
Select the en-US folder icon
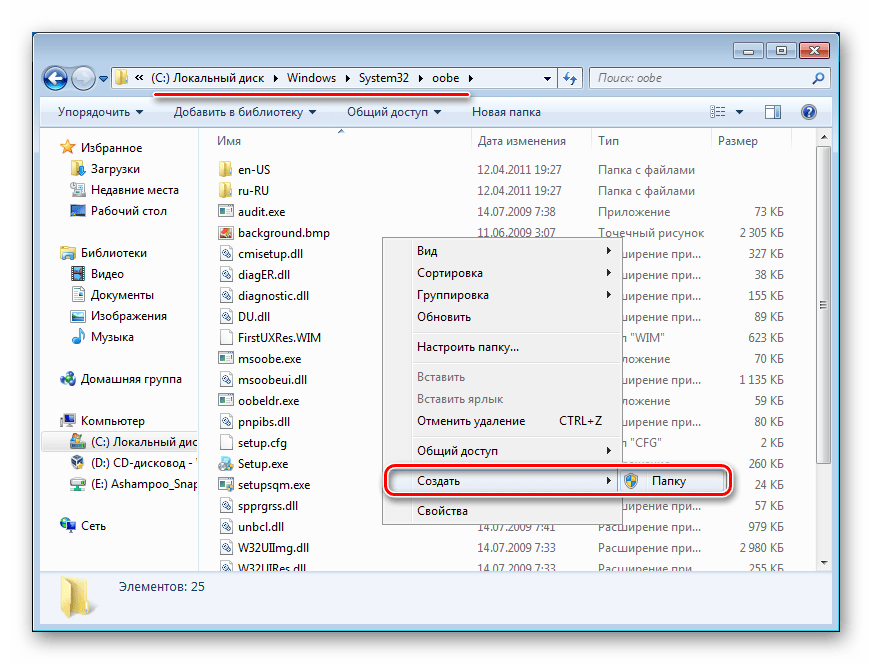226,170
